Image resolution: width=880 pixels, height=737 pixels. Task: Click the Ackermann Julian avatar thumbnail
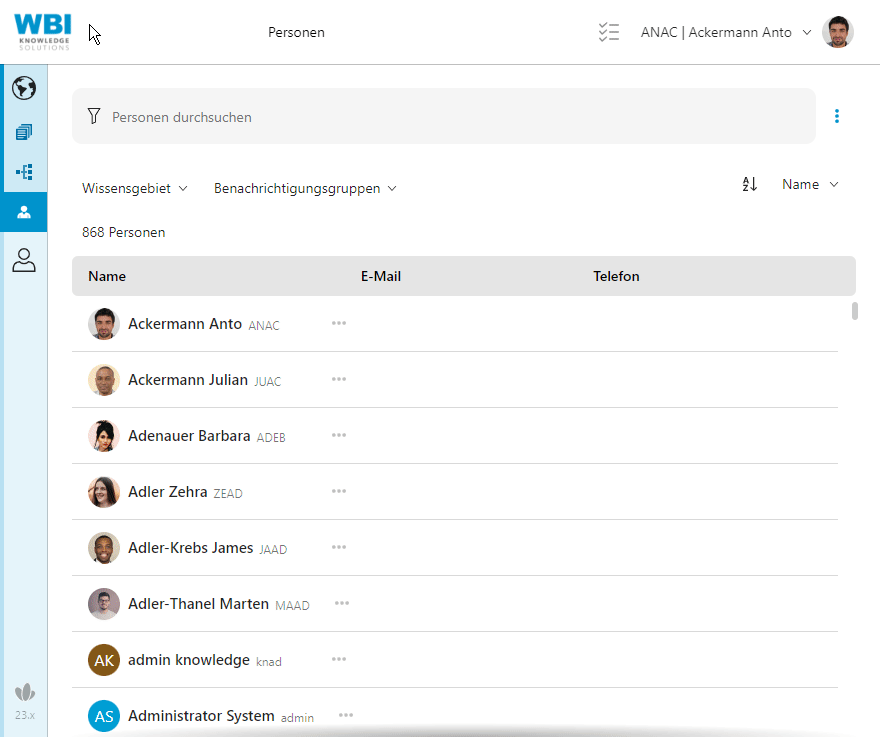click(104, 380)
